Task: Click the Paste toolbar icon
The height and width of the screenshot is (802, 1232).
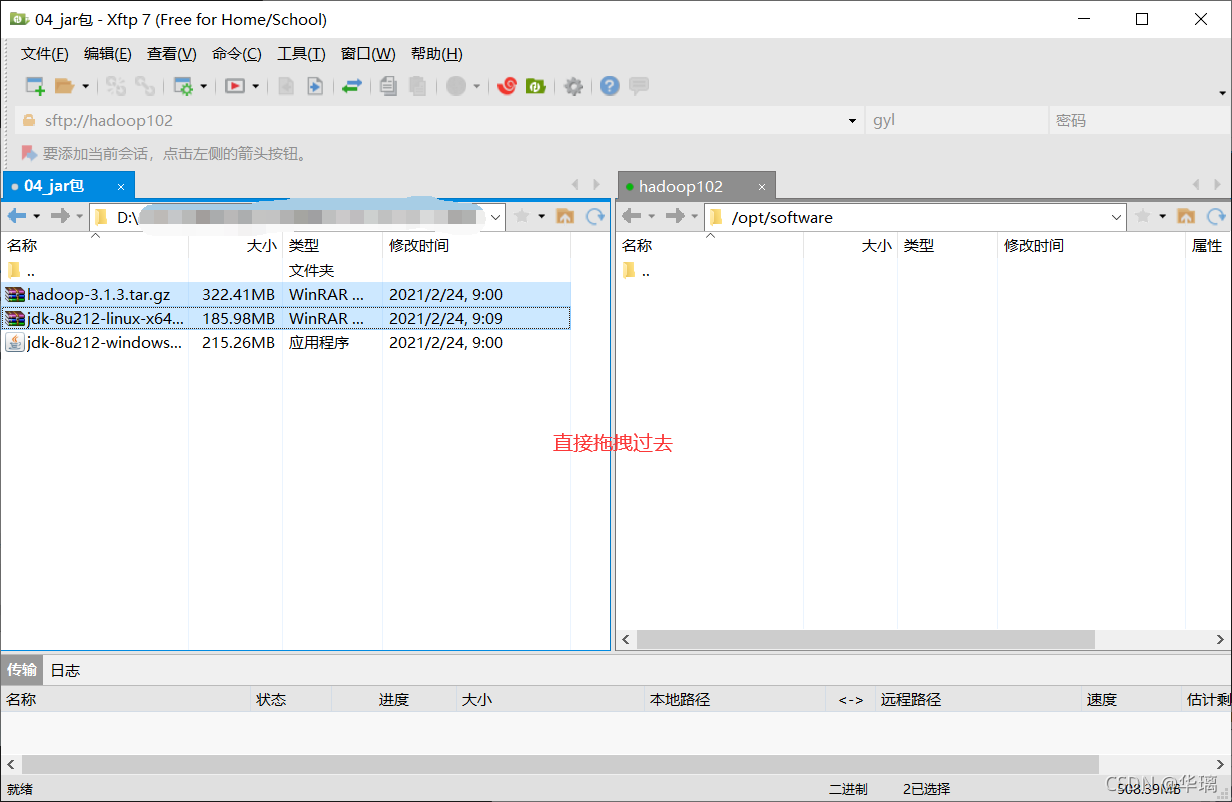Action: pos(417,86)
